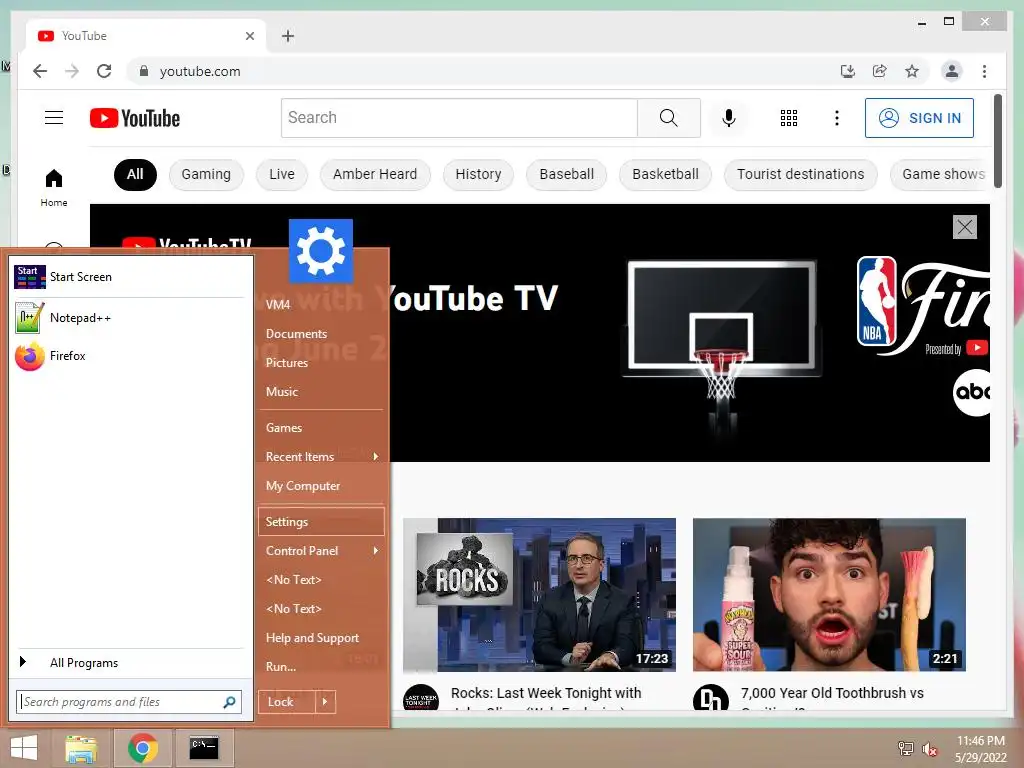Screen dimensions: 1024x768
Task: Click the search icon in Start menu search box
Action: [229, 702]
